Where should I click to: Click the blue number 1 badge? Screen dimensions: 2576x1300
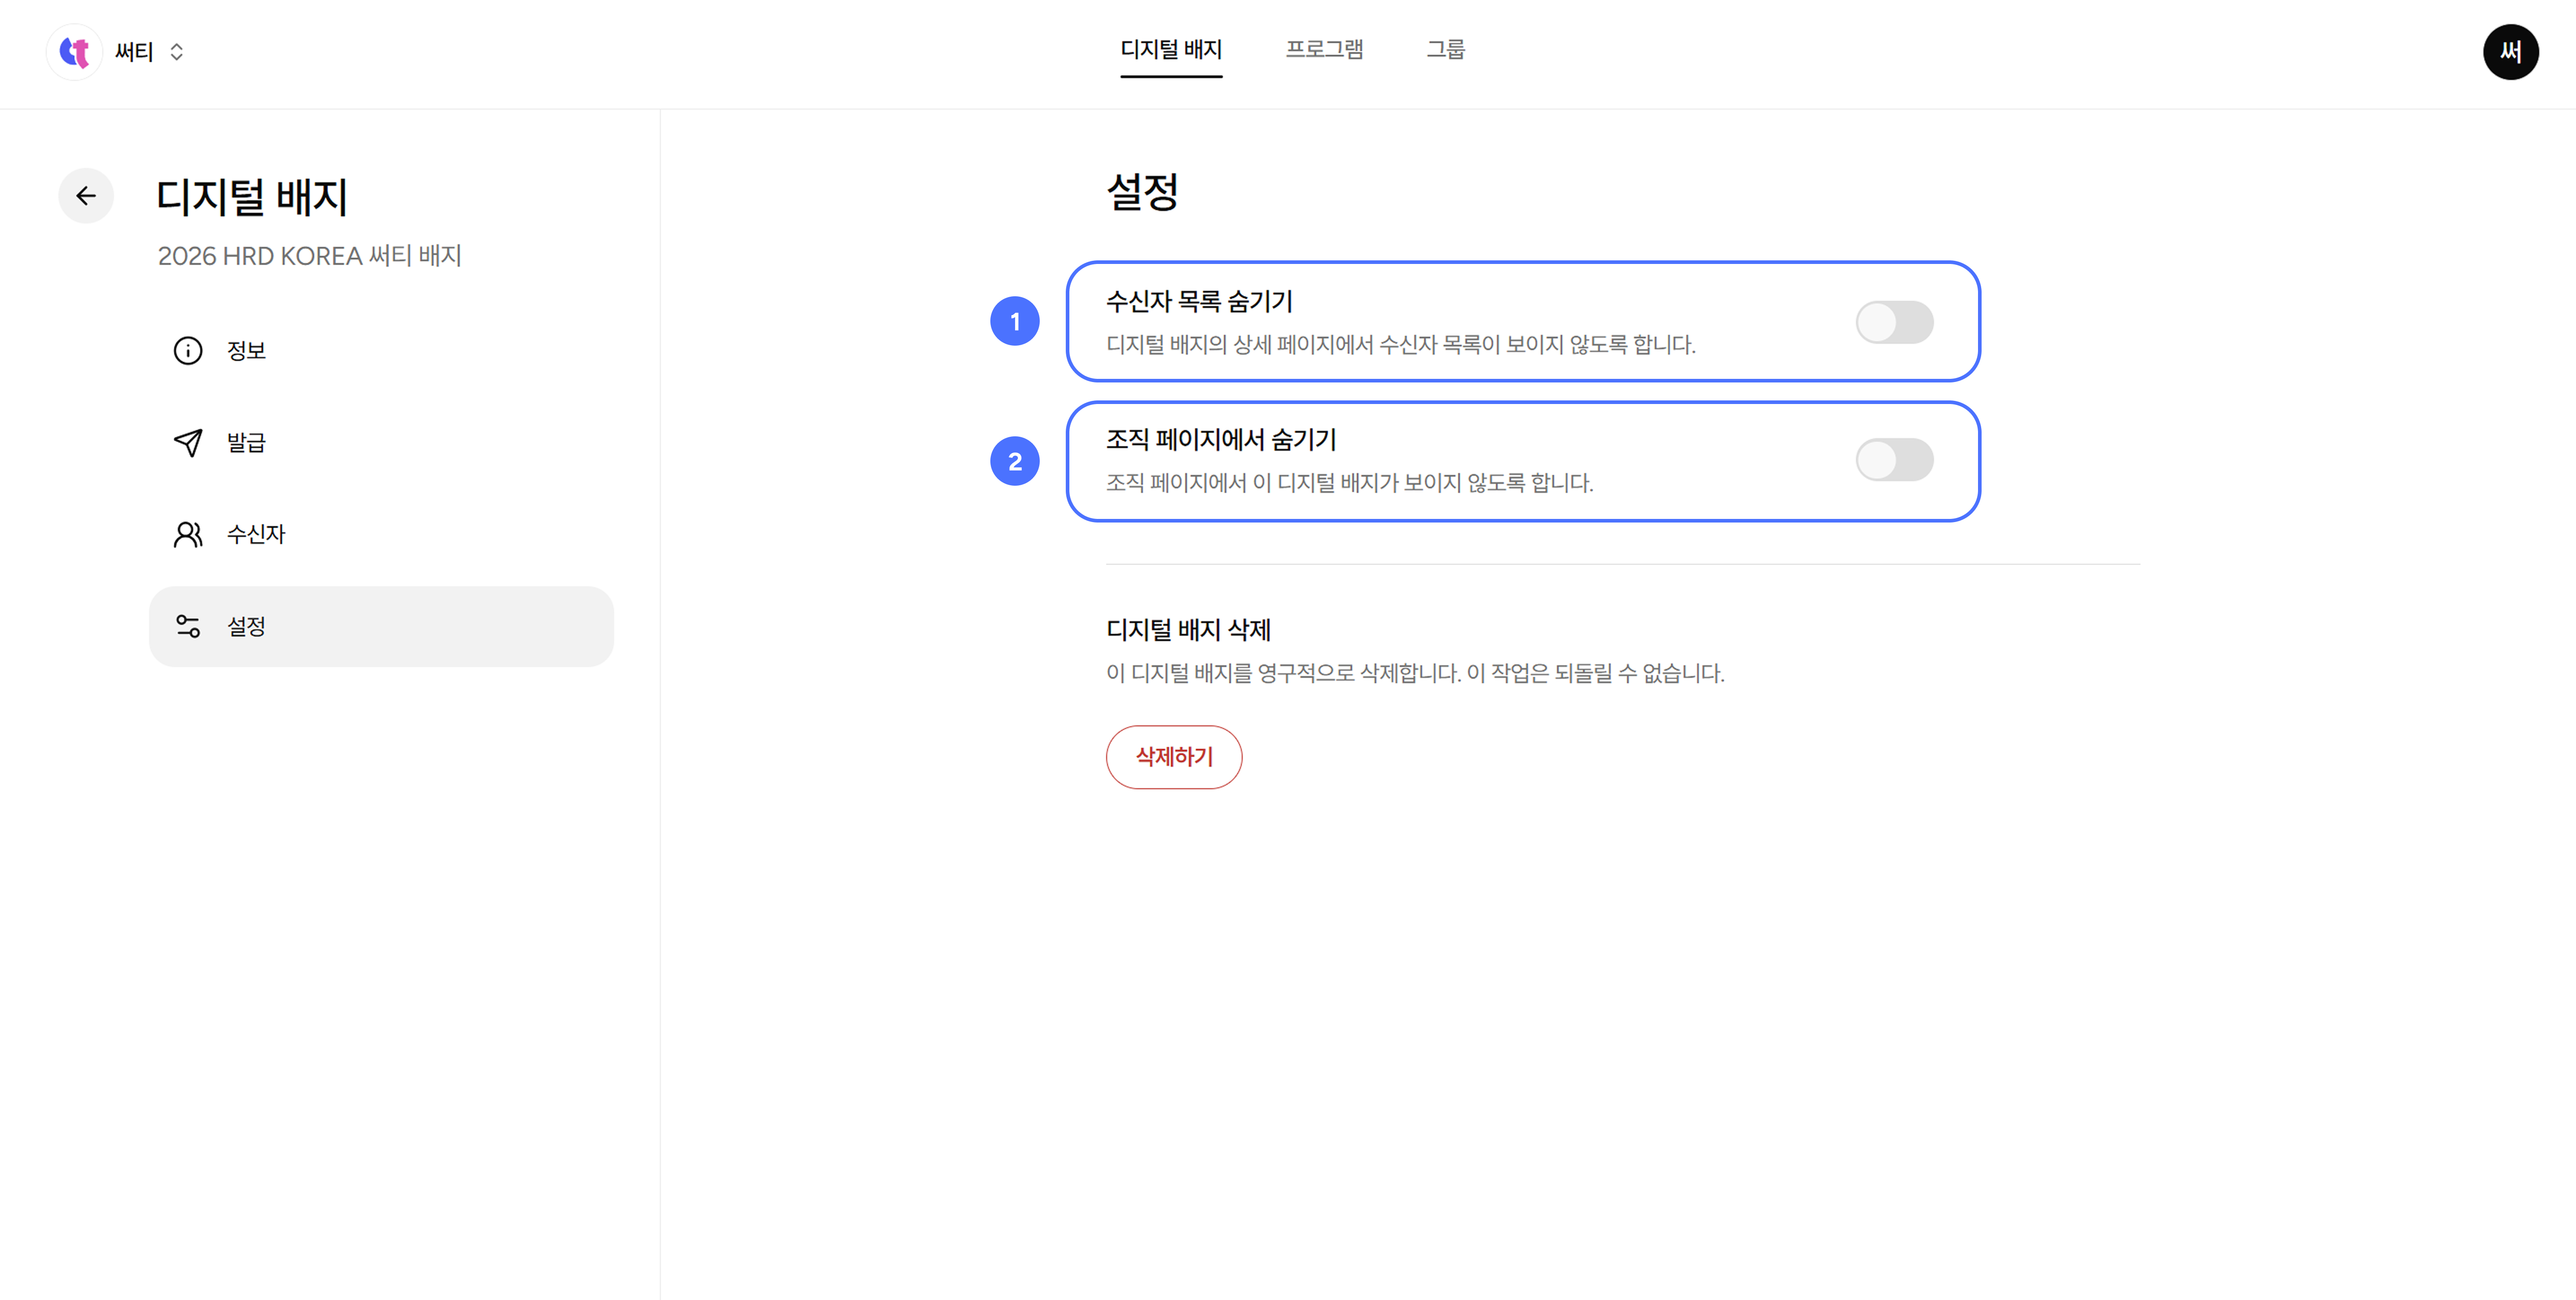point(1014,322)
